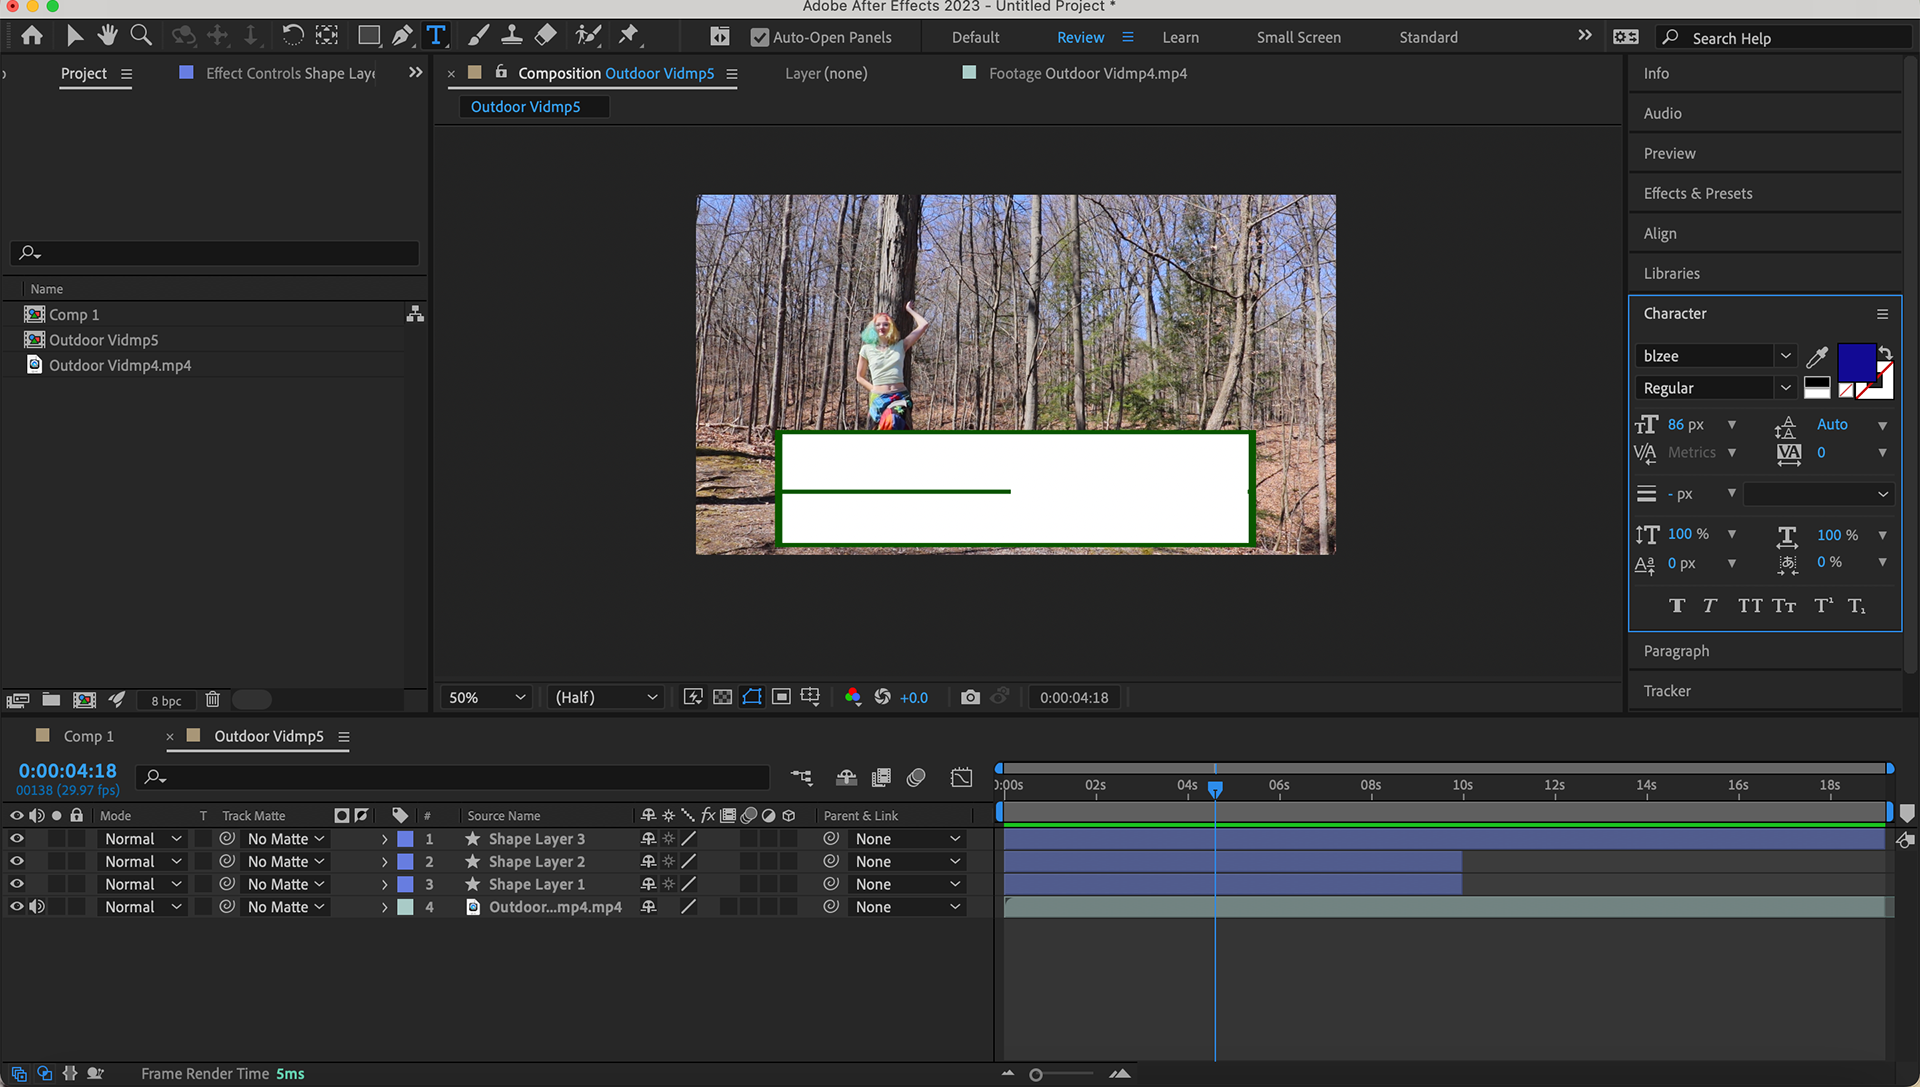This screenshot has width=1920, height=1087.
Task: Pick the Rotation tool
Action: (292, 36)
